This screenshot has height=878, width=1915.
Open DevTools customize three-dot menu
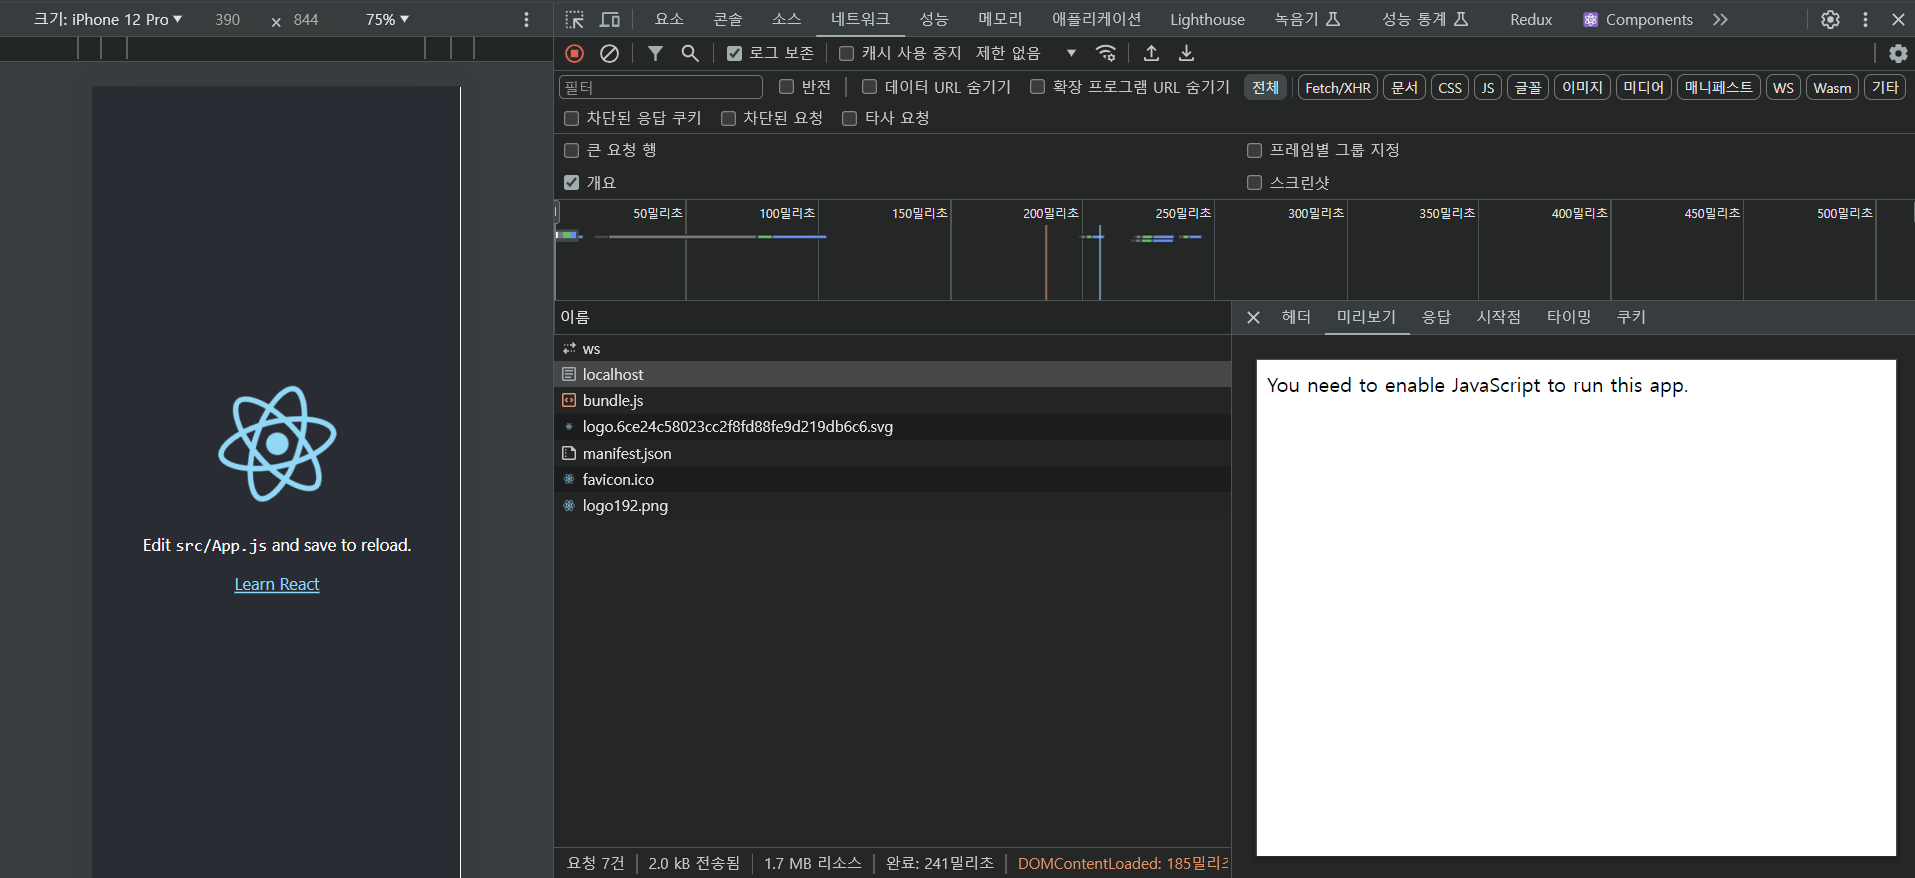click(x=1865, y=19)
